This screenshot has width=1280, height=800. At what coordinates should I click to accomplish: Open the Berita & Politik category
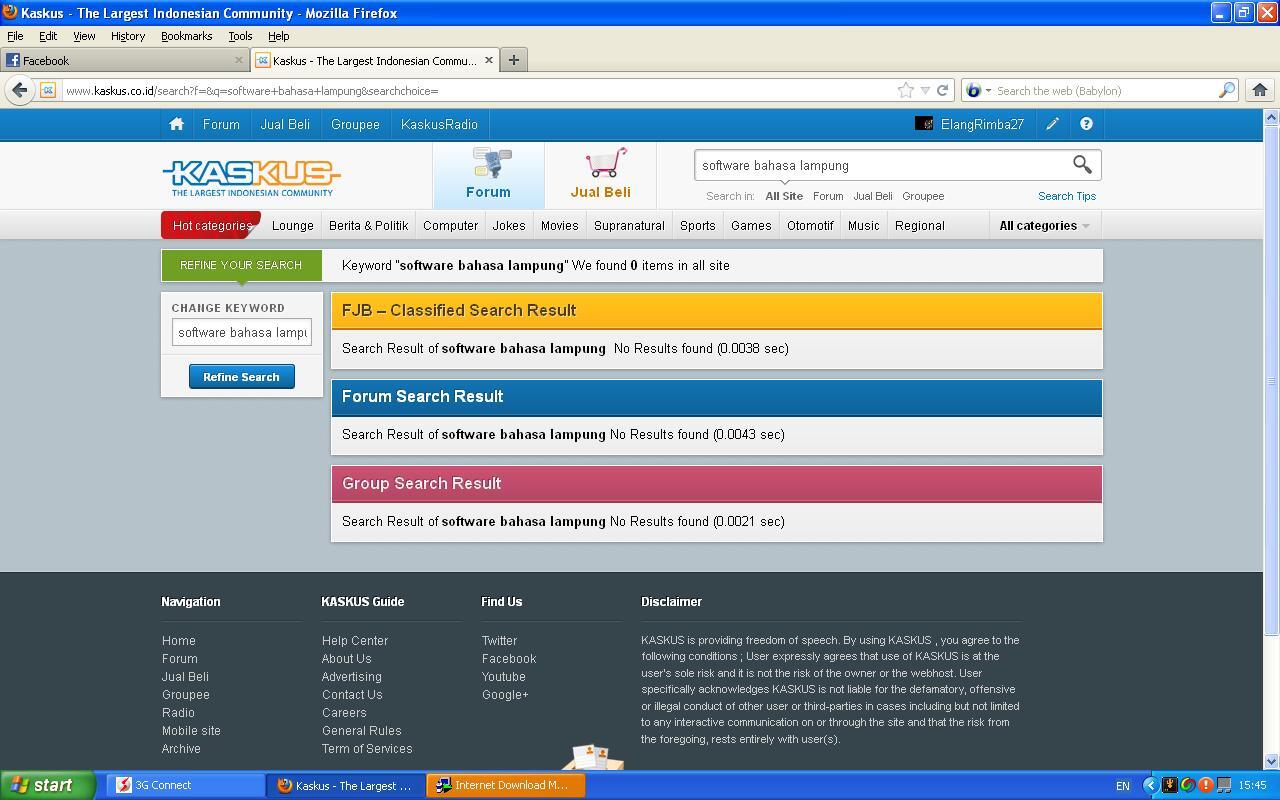tap(368, 225)
